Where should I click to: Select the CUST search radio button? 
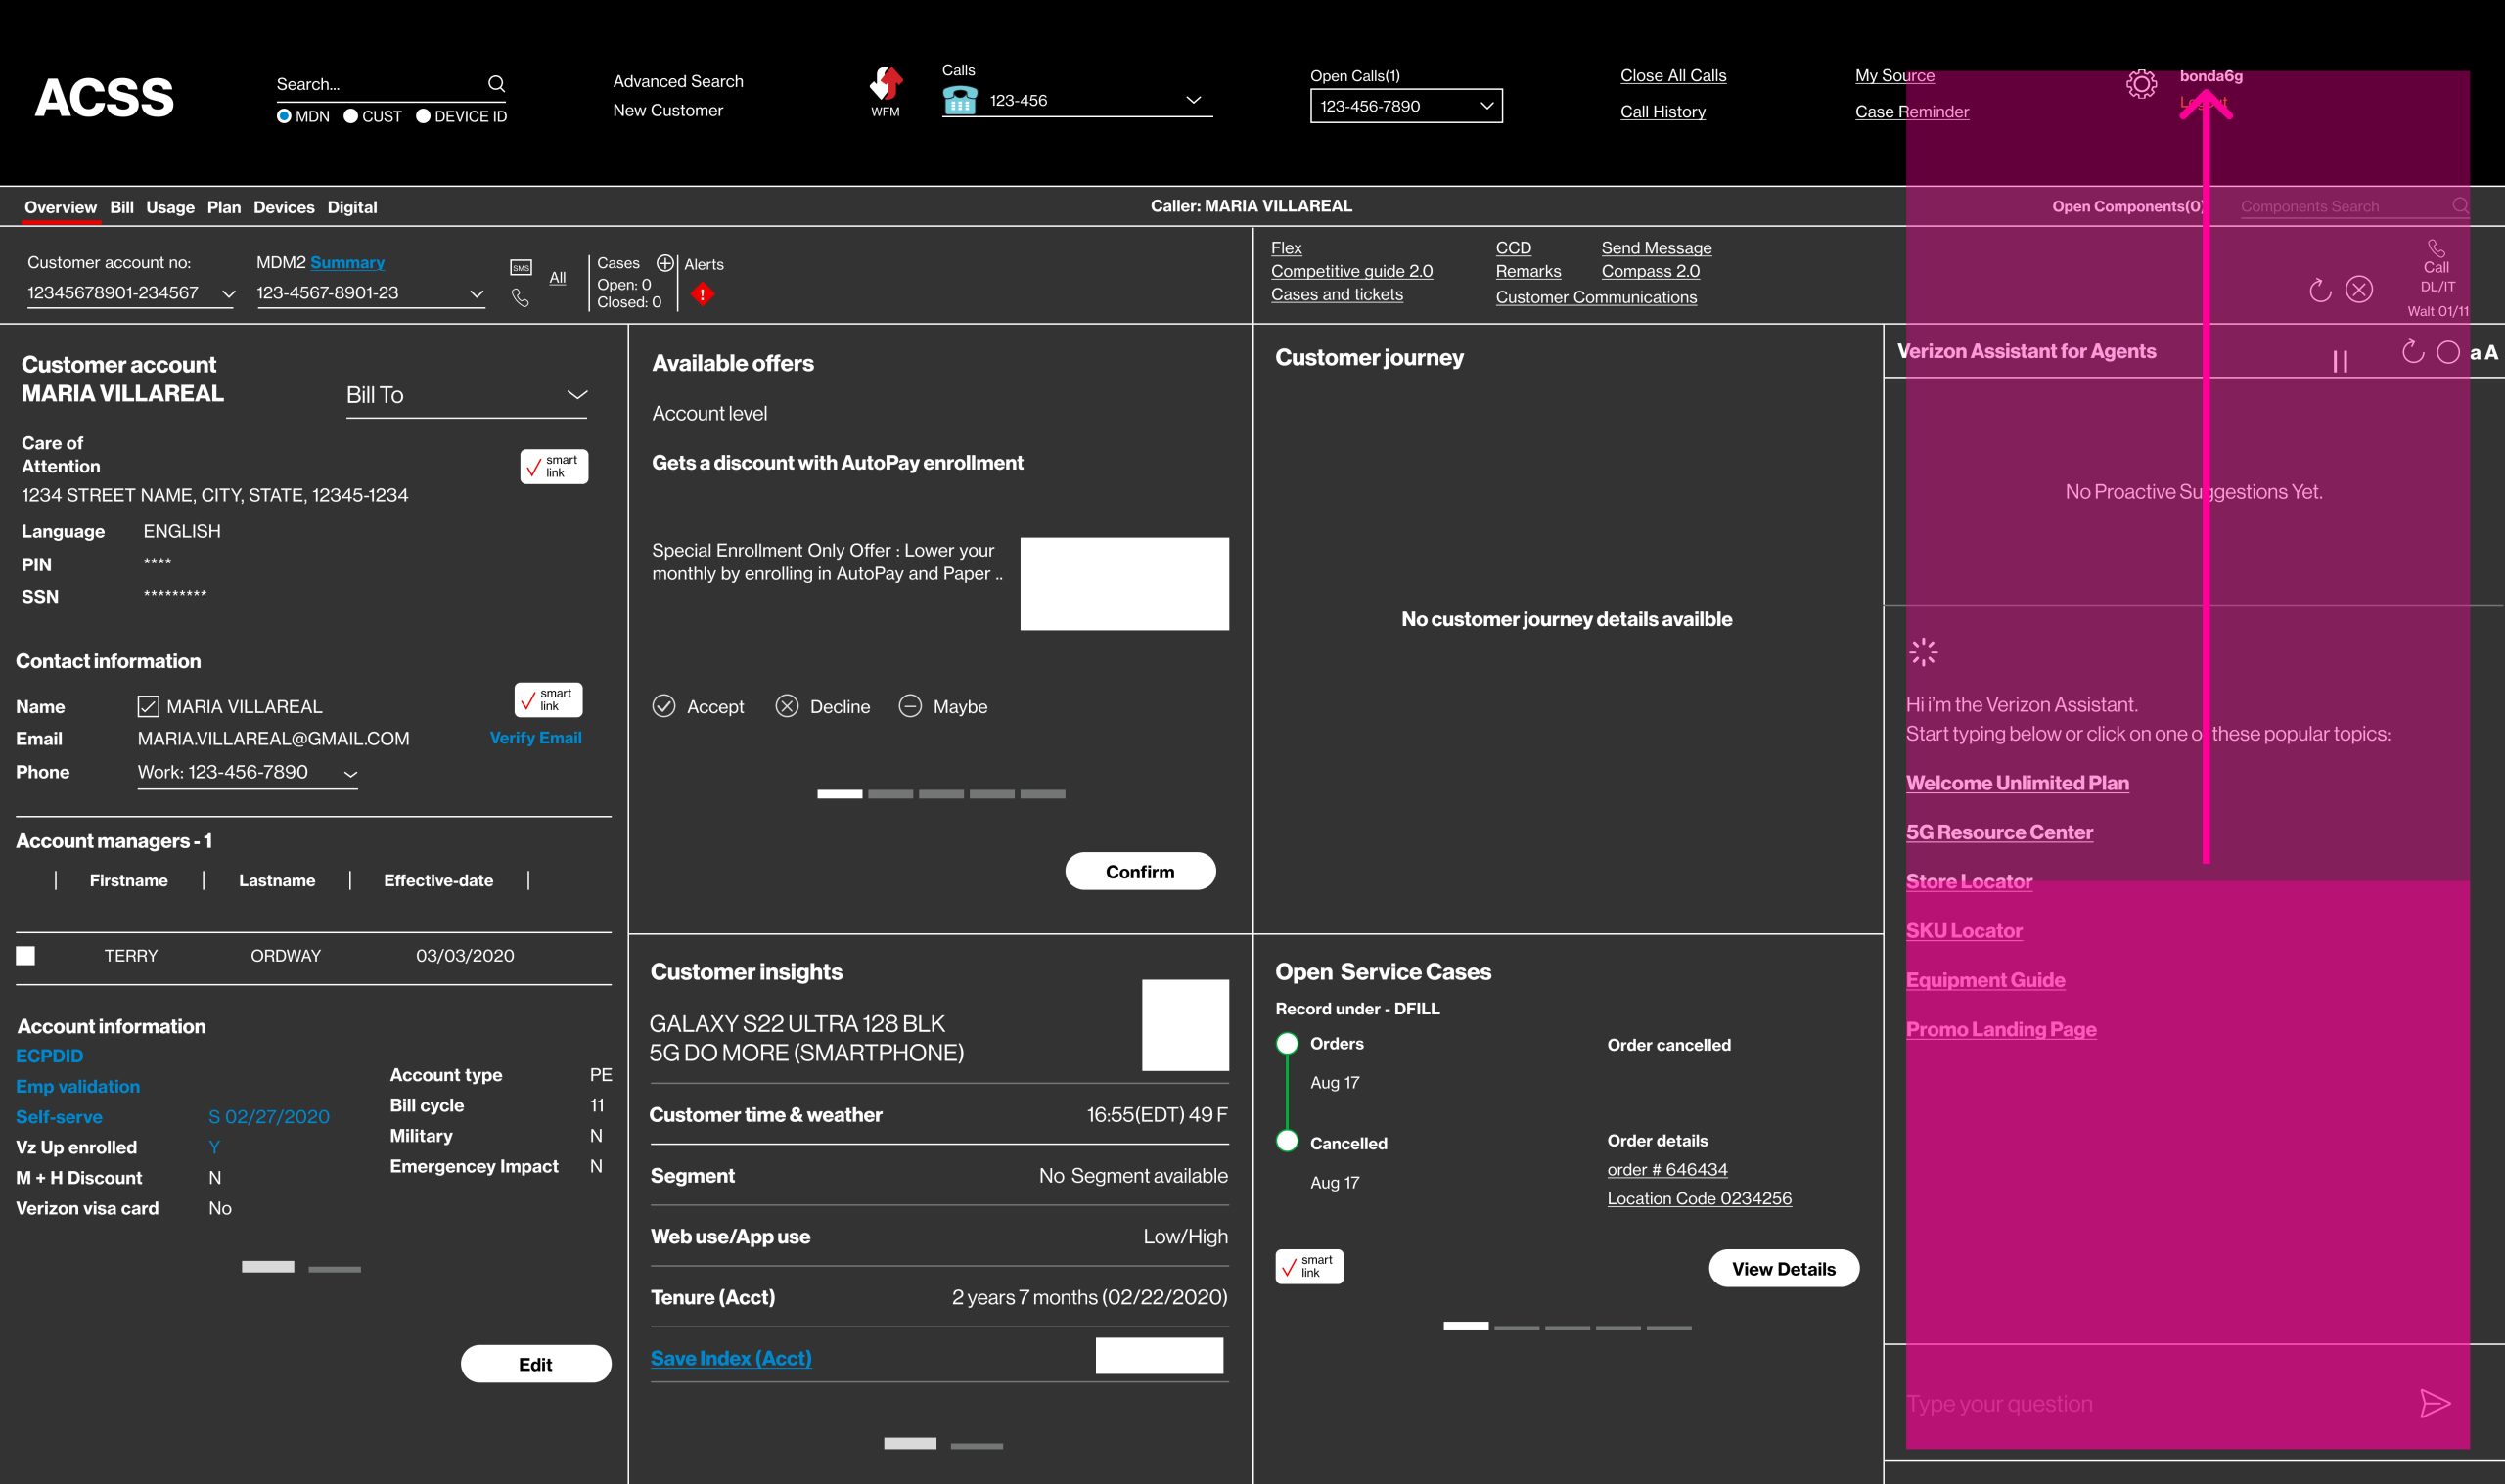click(351, 116)
